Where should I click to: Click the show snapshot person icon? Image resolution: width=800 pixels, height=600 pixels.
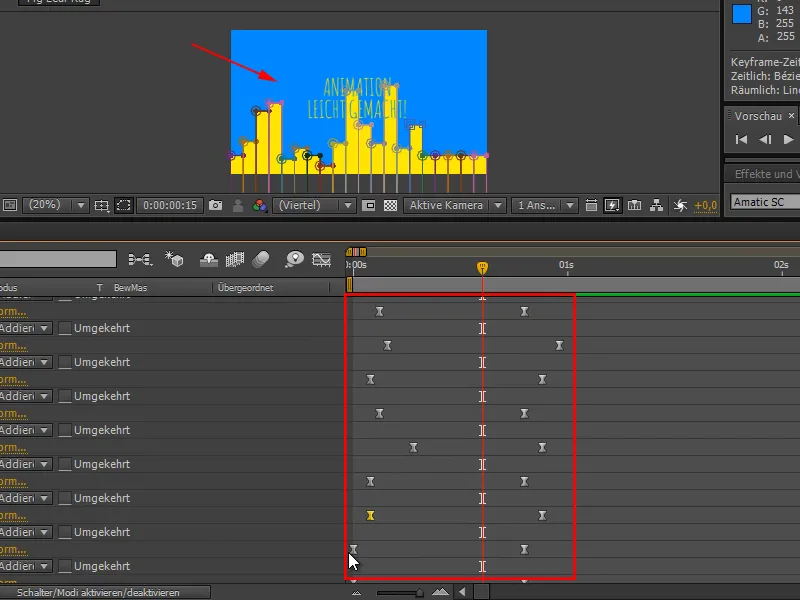click(x=238, y=205)
